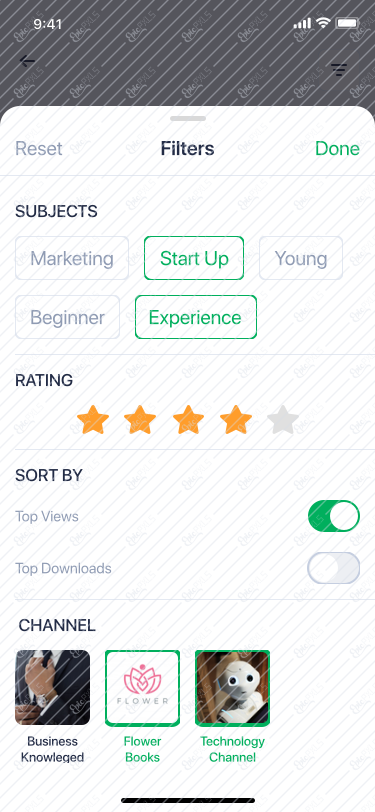Image resolution: width=375 pixels, height=812 pixels.
Task: Check the Wi-Fi status icon
Action: (324, 23)
